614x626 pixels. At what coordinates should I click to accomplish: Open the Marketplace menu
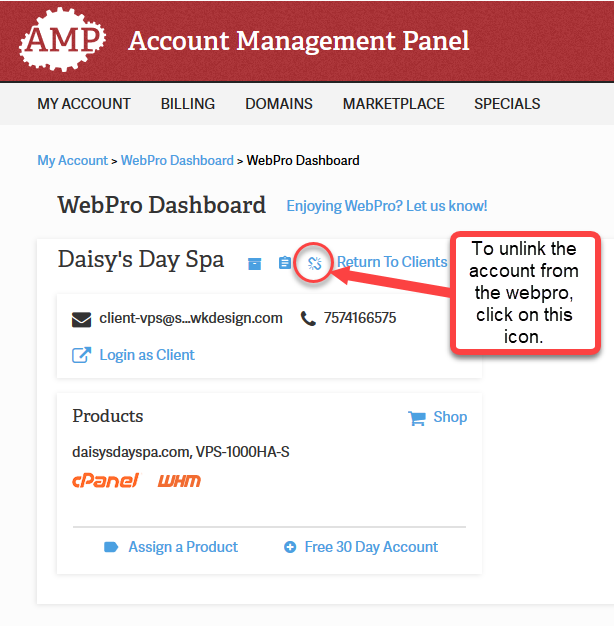[x=393, y=104]
